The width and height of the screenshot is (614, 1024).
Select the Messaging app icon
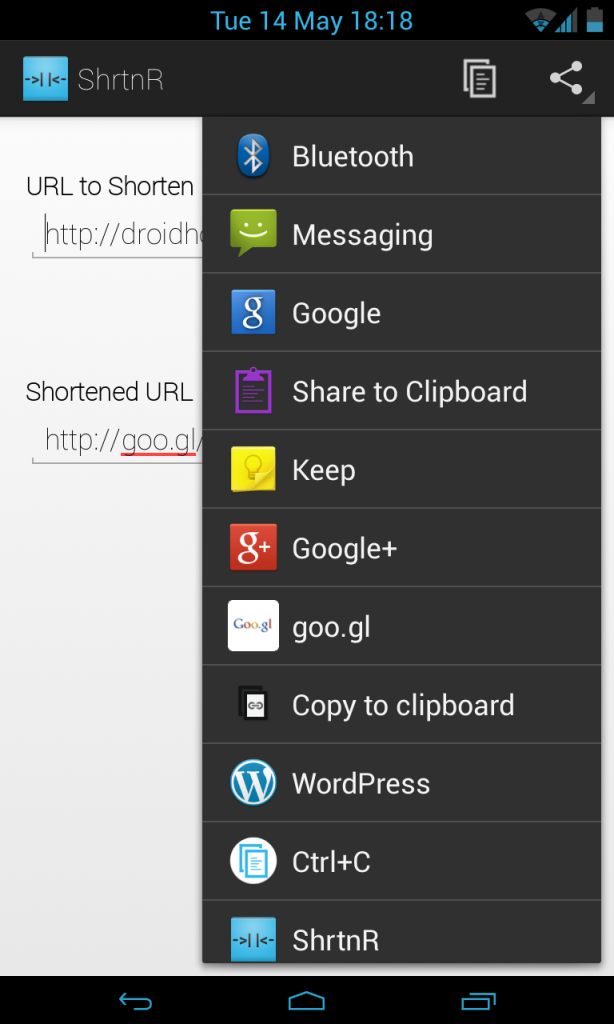pyautogui.click(x=253, y=233)
